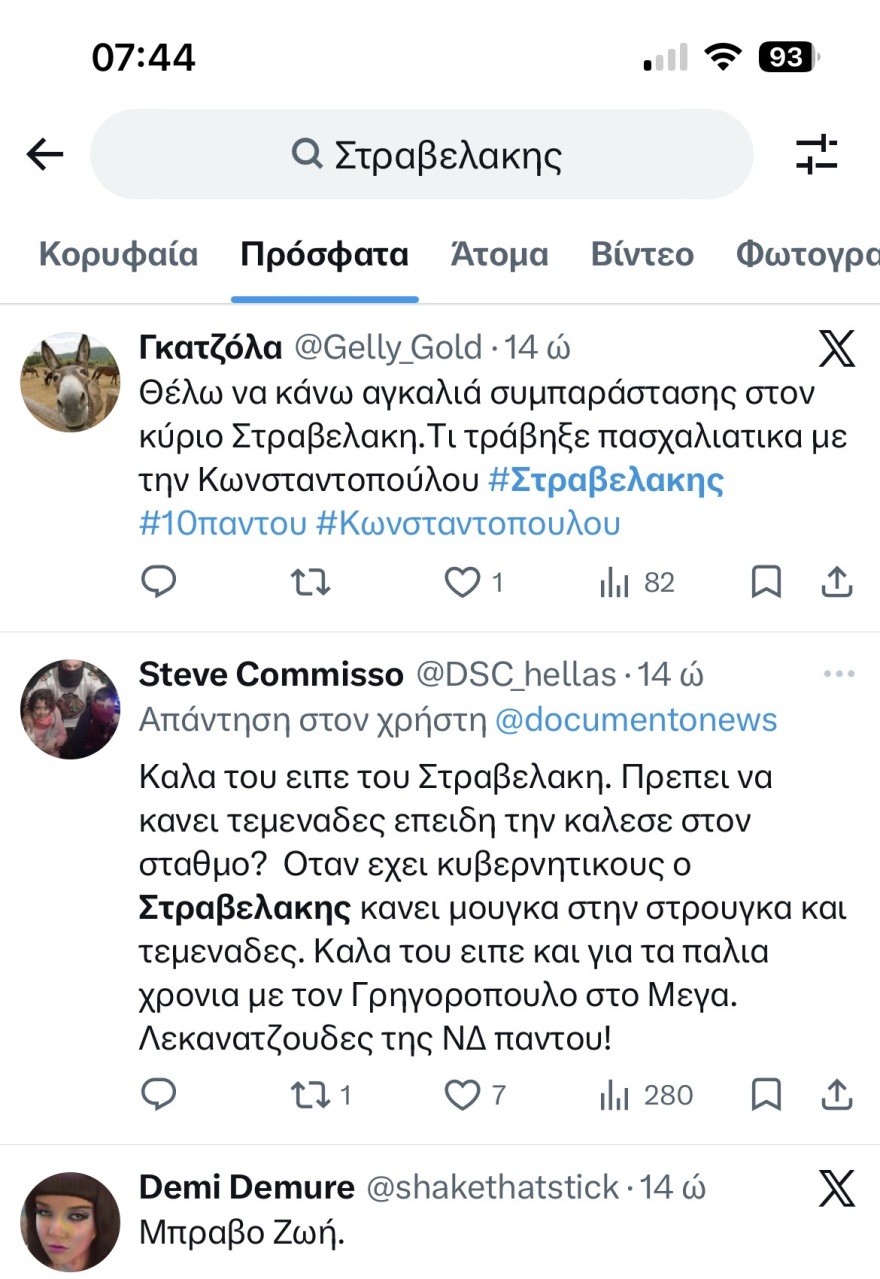Like Γκατζόλα's tweet
880x1279 pixels.
tap(463, 582)
